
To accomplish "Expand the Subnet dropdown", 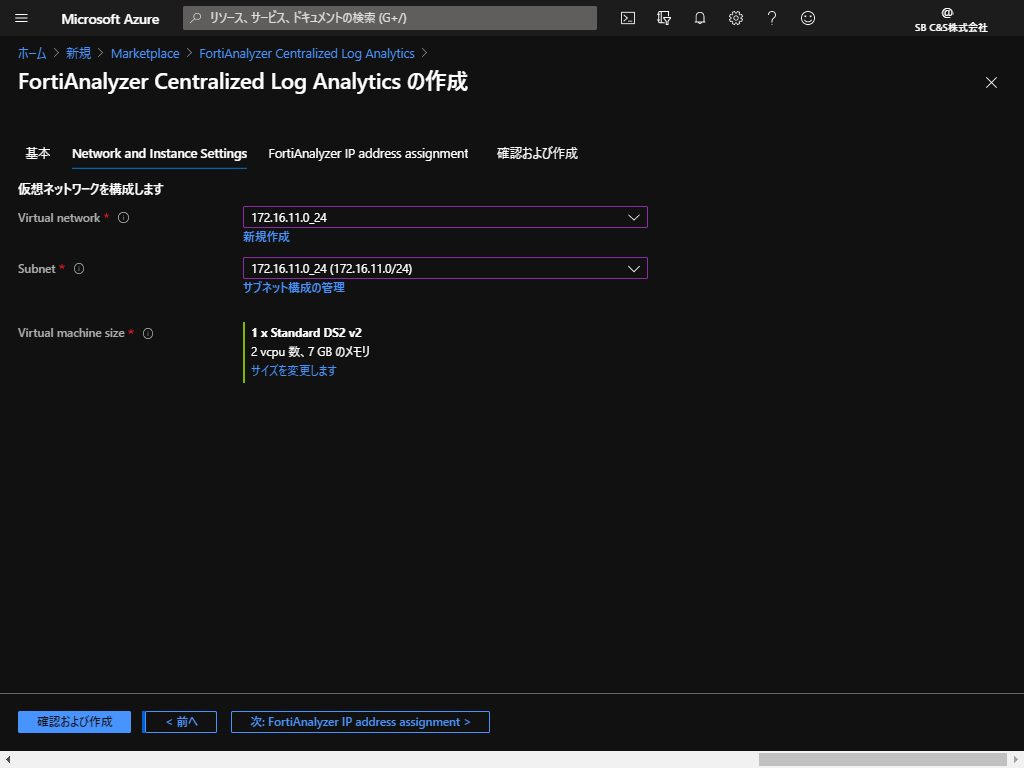I will [x=445, y=268].
